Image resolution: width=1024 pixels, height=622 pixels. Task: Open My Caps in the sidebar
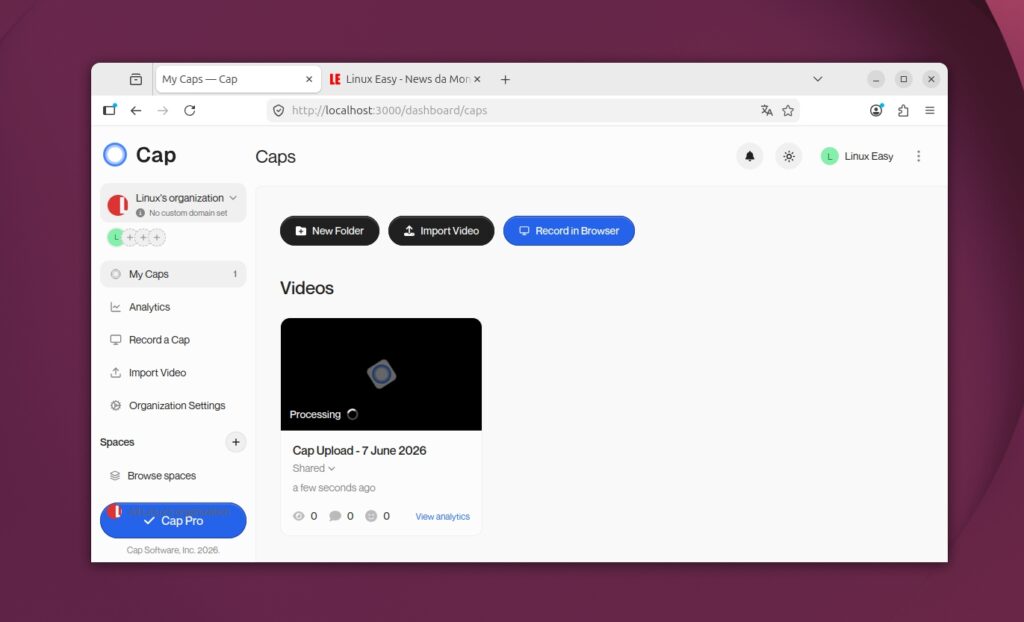point(173,274)
